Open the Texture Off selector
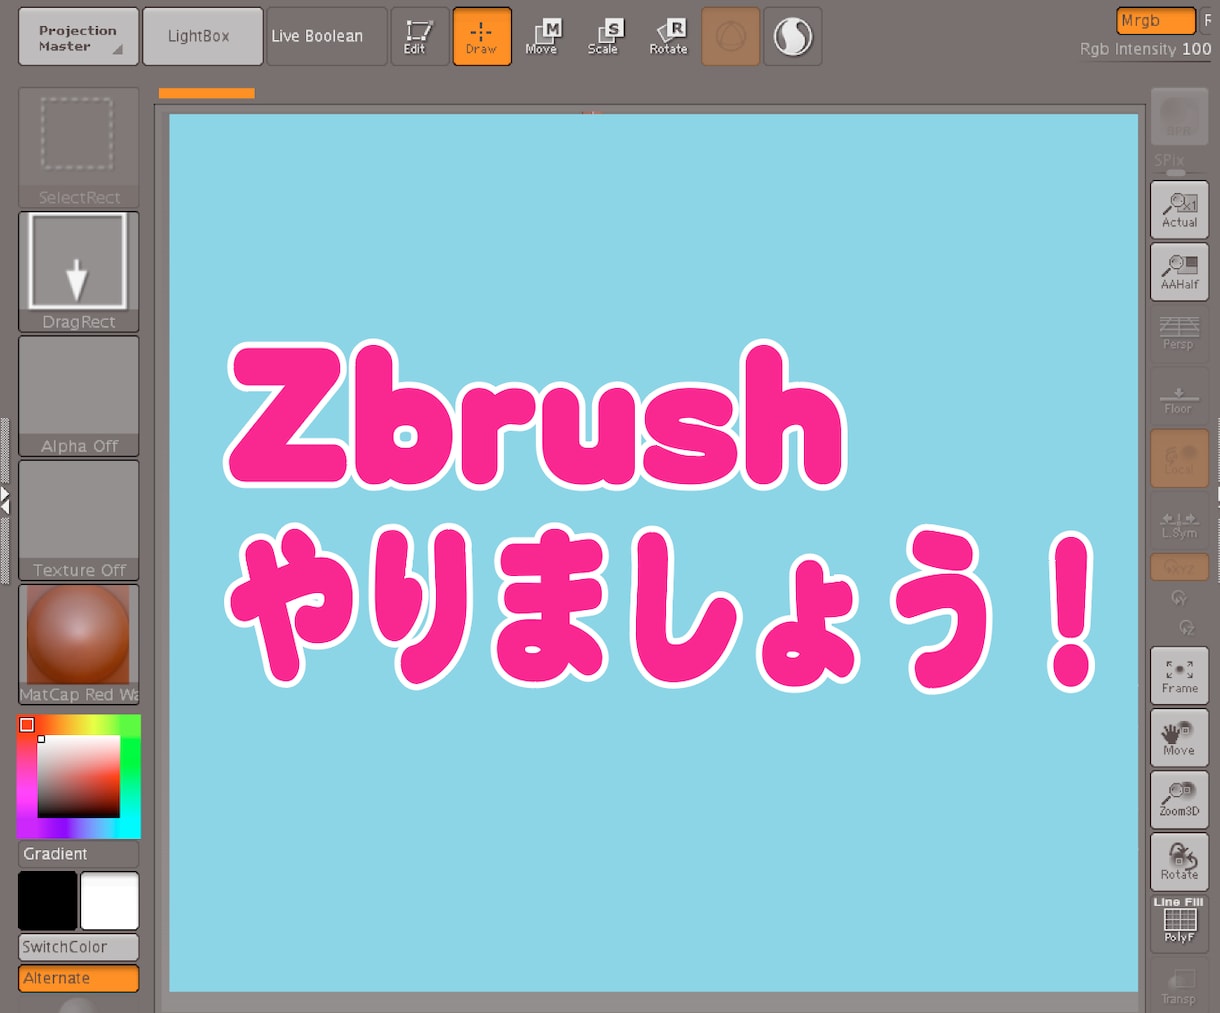 pyautogui.click(x=79, y=520)
